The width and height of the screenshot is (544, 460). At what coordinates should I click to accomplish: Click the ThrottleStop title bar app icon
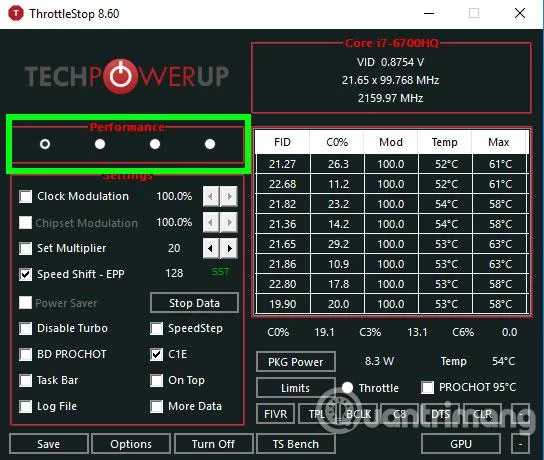[16, 14]
